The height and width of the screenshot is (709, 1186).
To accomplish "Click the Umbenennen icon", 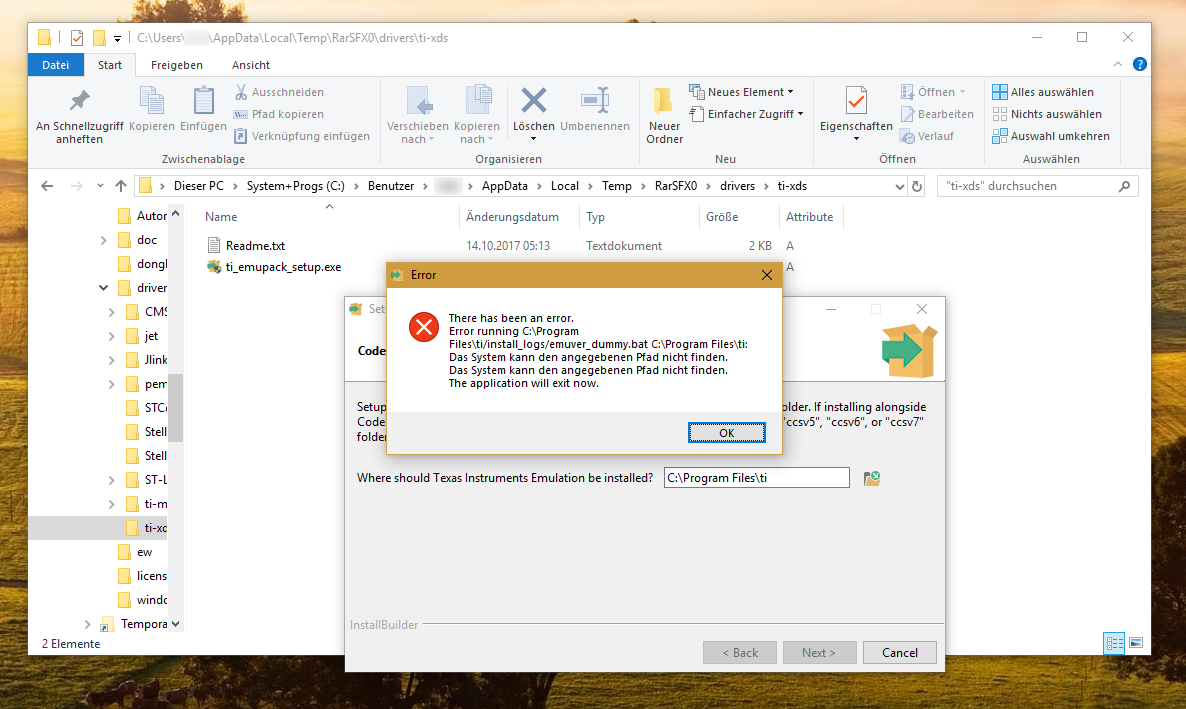I will 595,100.
